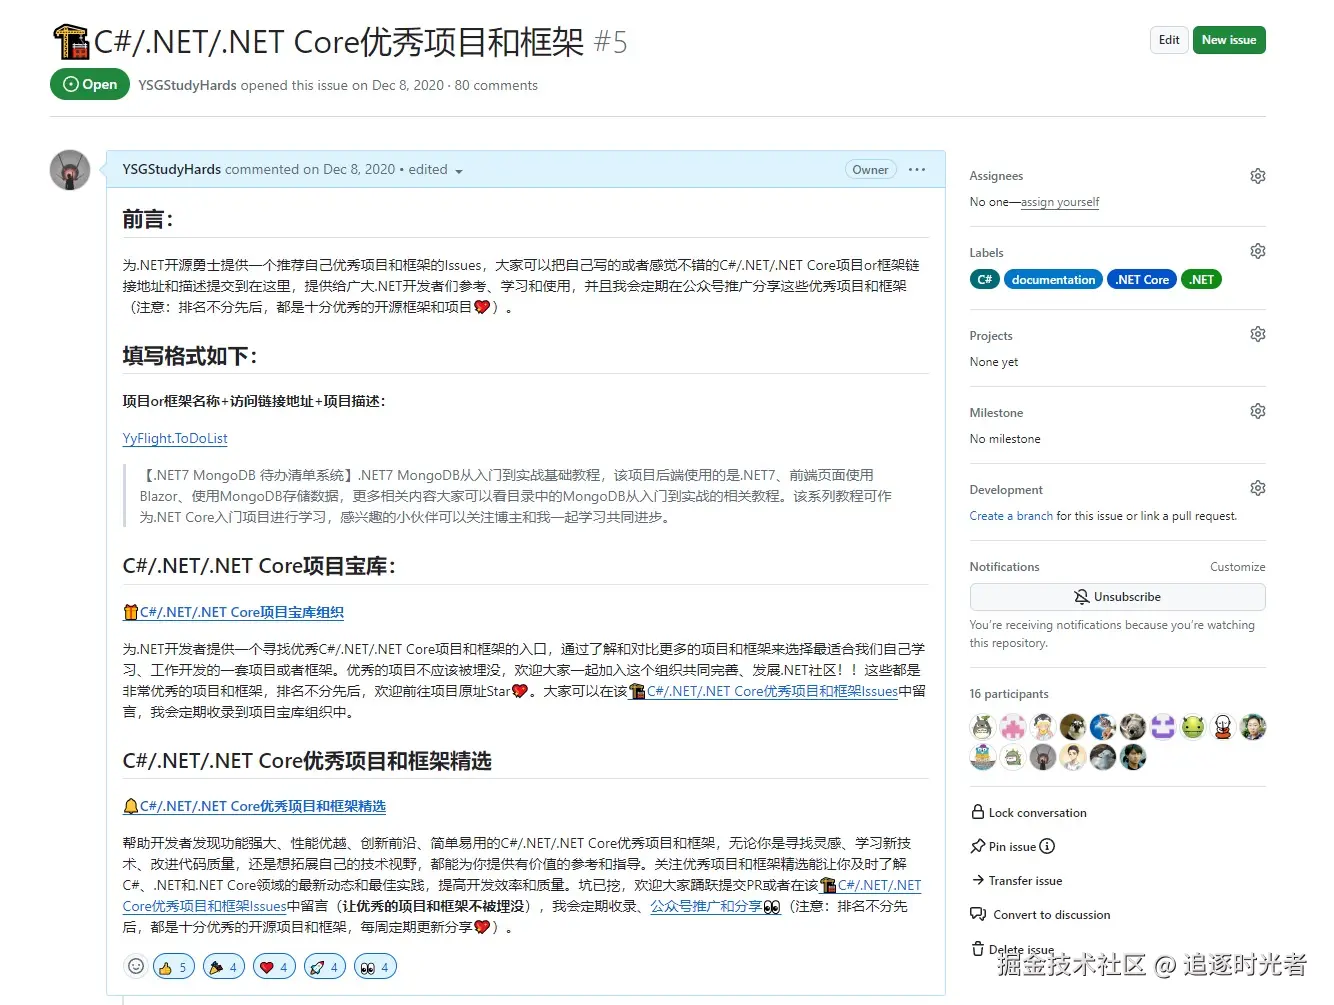Click the Edit button for the issue title

(x=1169, y=40)
